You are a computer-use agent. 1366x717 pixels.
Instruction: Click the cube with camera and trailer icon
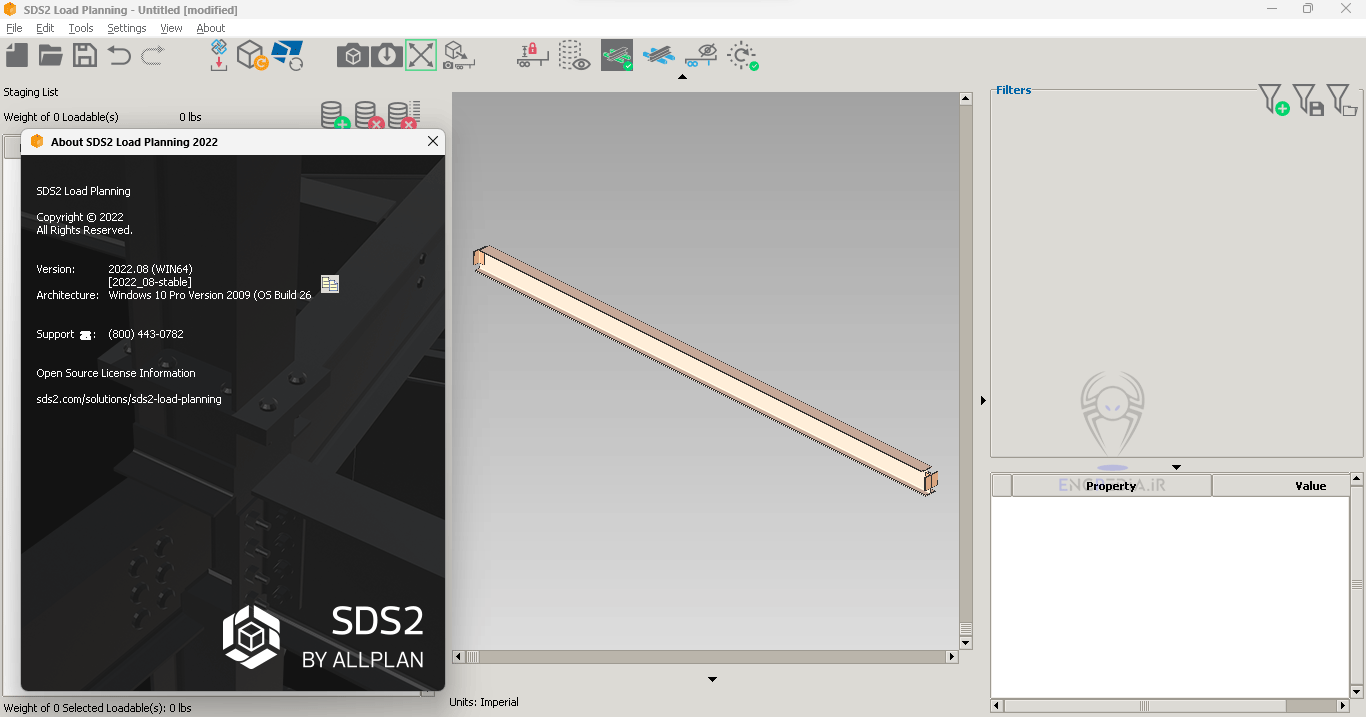click(459, 55)
